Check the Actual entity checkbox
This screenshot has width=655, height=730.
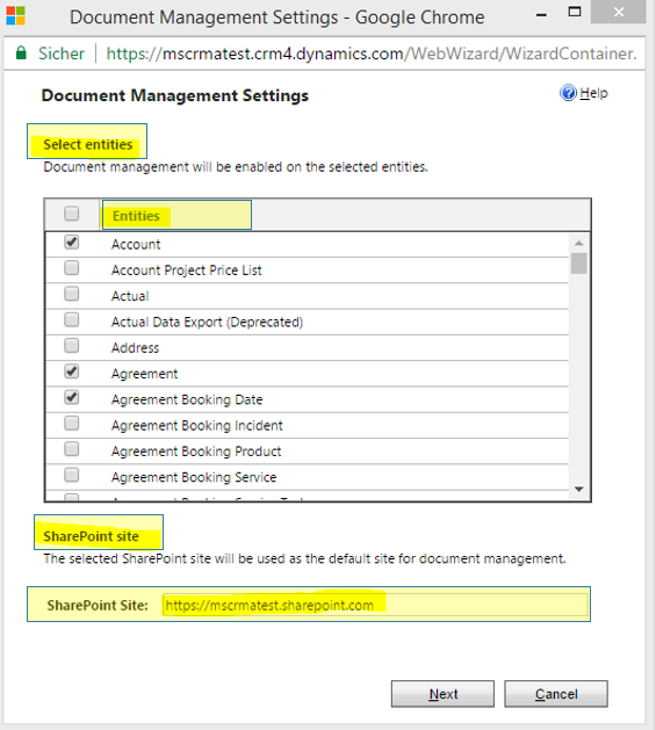click(72, 294)
